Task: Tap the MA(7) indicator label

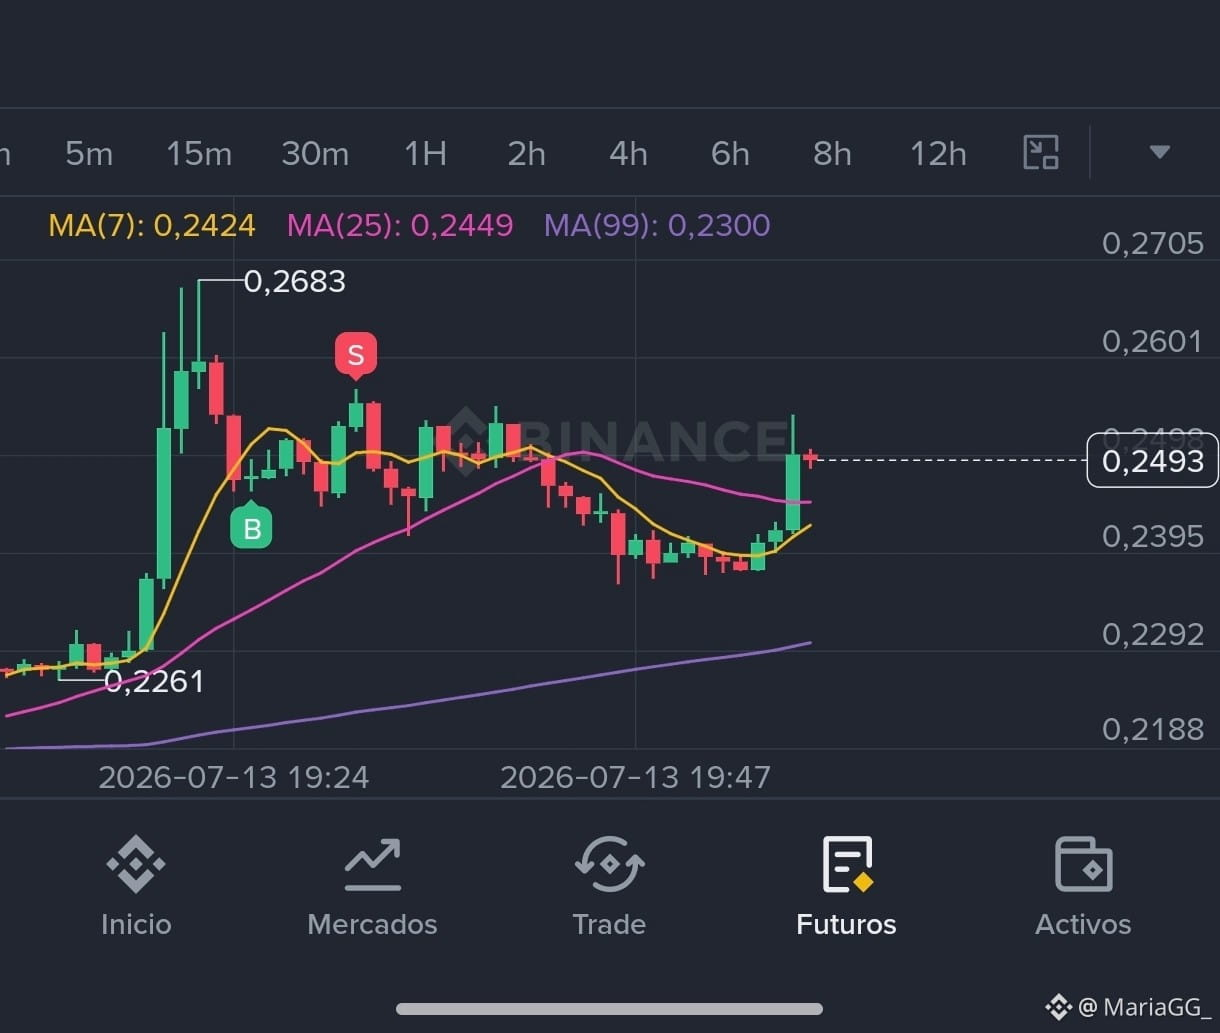Action: (x=152, y=225)
